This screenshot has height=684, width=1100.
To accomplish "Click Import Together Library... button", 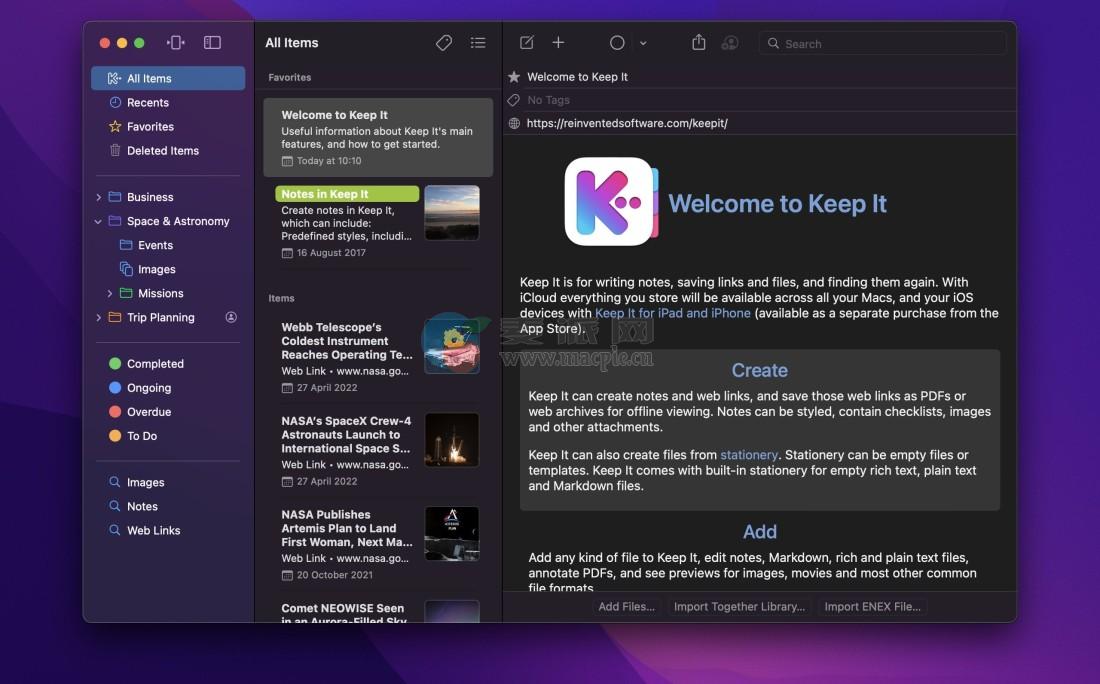I will pos(739,607).
